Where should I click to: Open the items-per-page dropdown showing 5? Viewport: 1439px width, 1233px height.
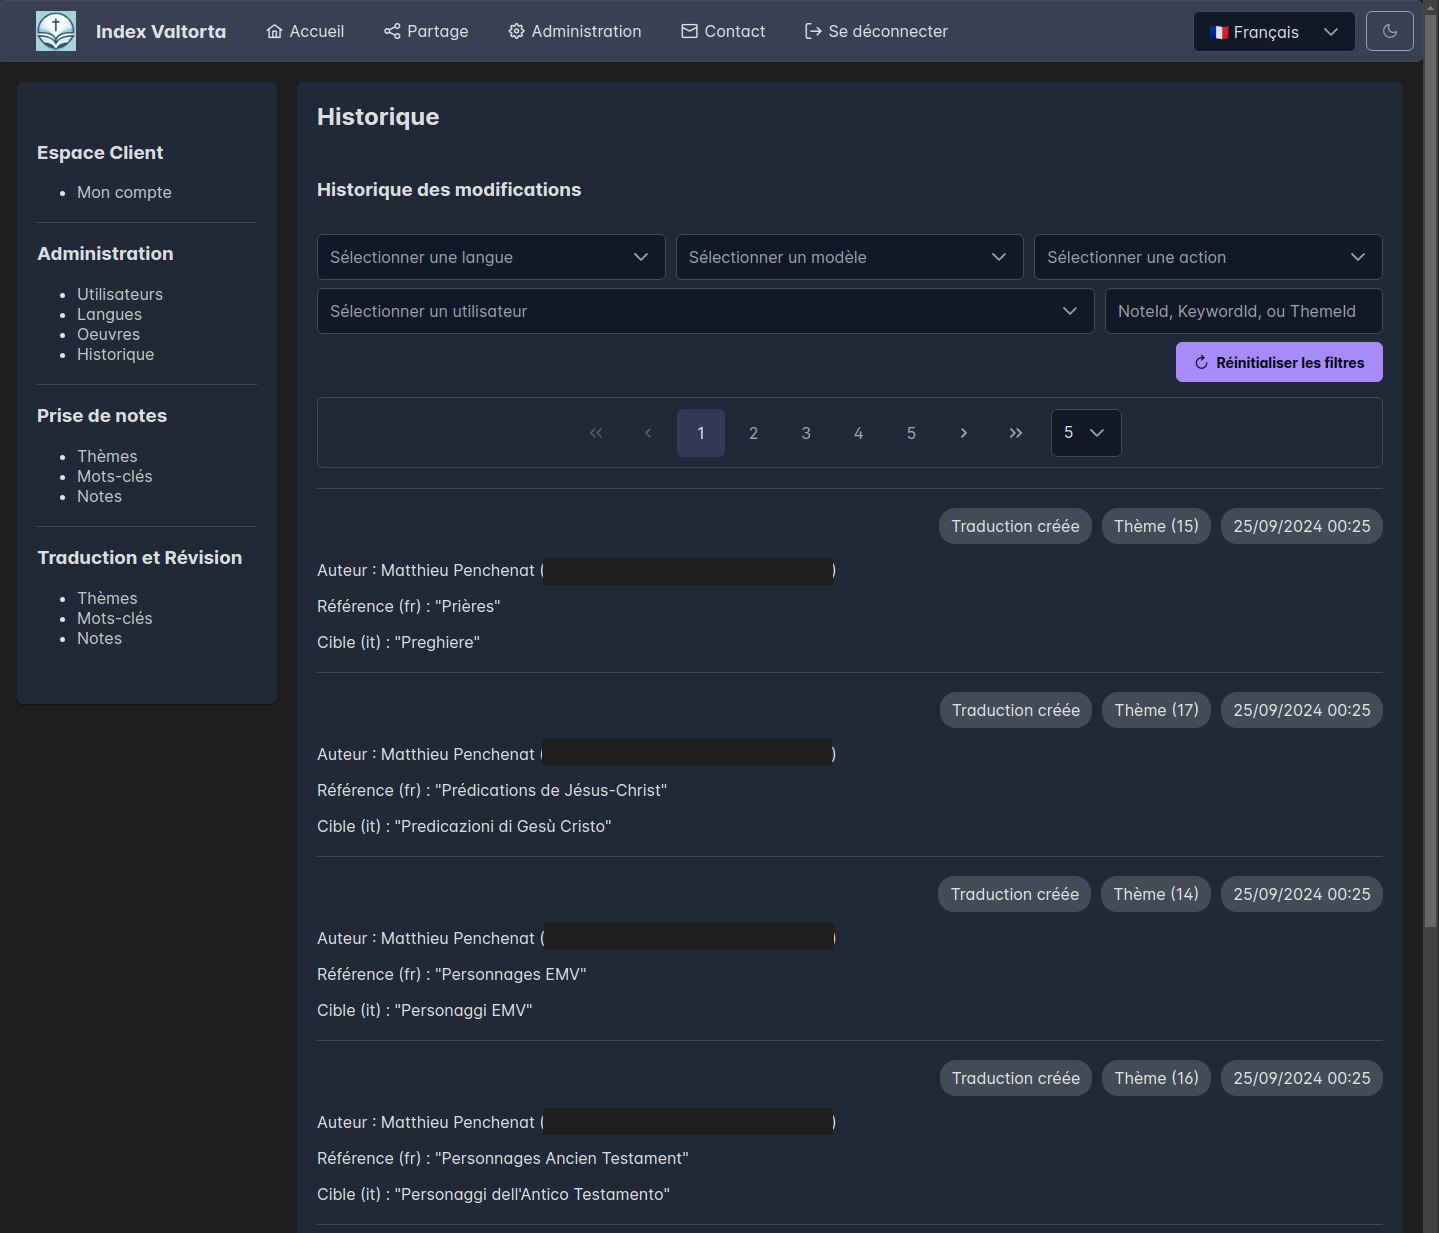[1085, 433]
